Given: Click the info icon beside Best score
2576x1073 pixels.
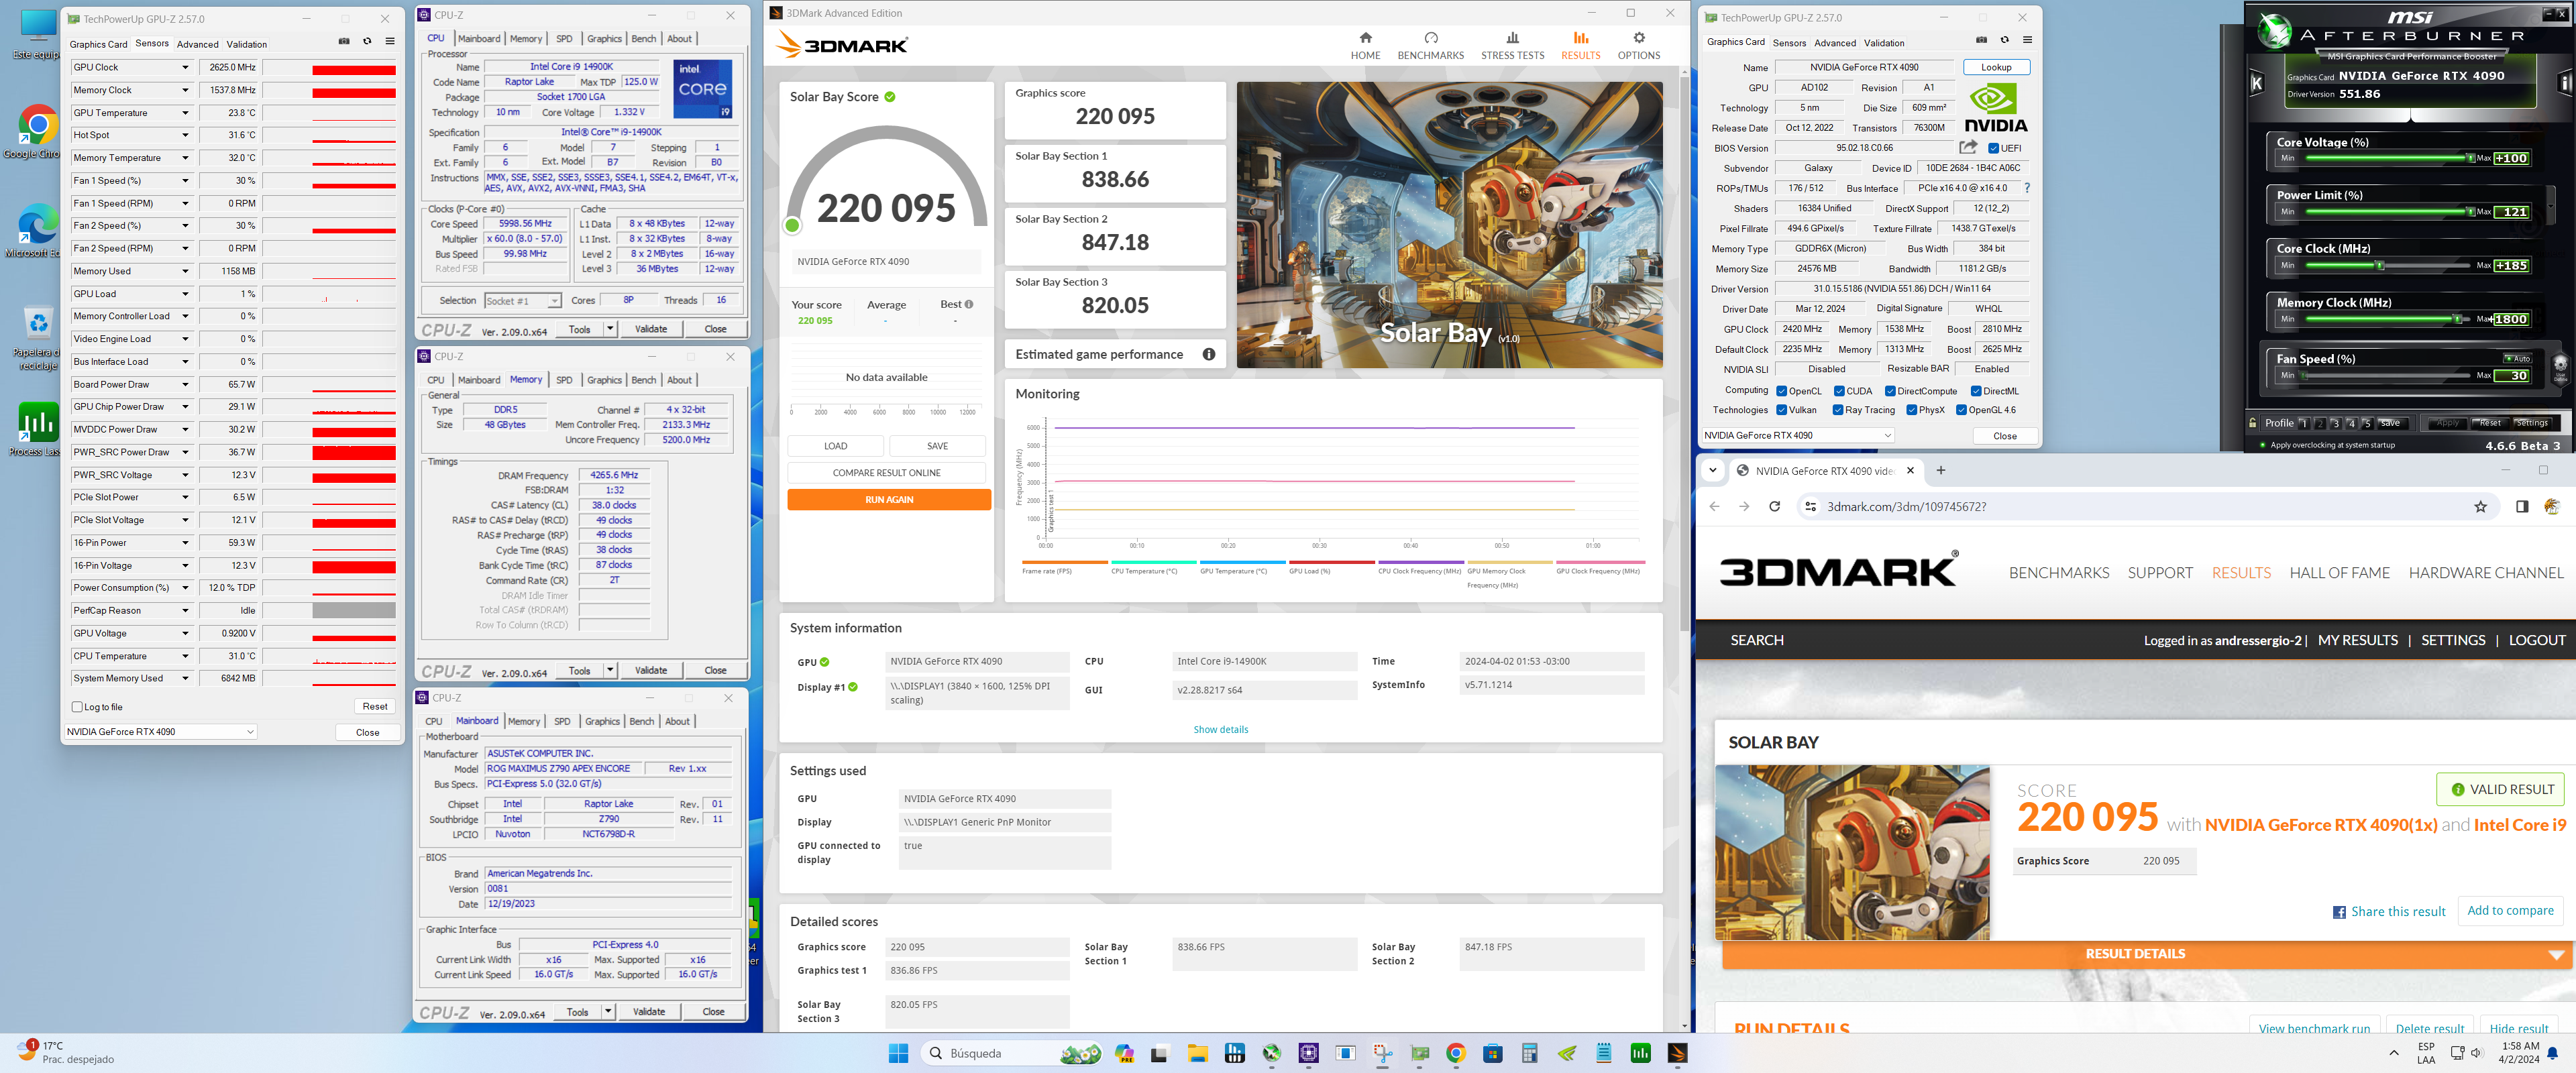Looking at the screenshot, I should [x=968, y=304].
